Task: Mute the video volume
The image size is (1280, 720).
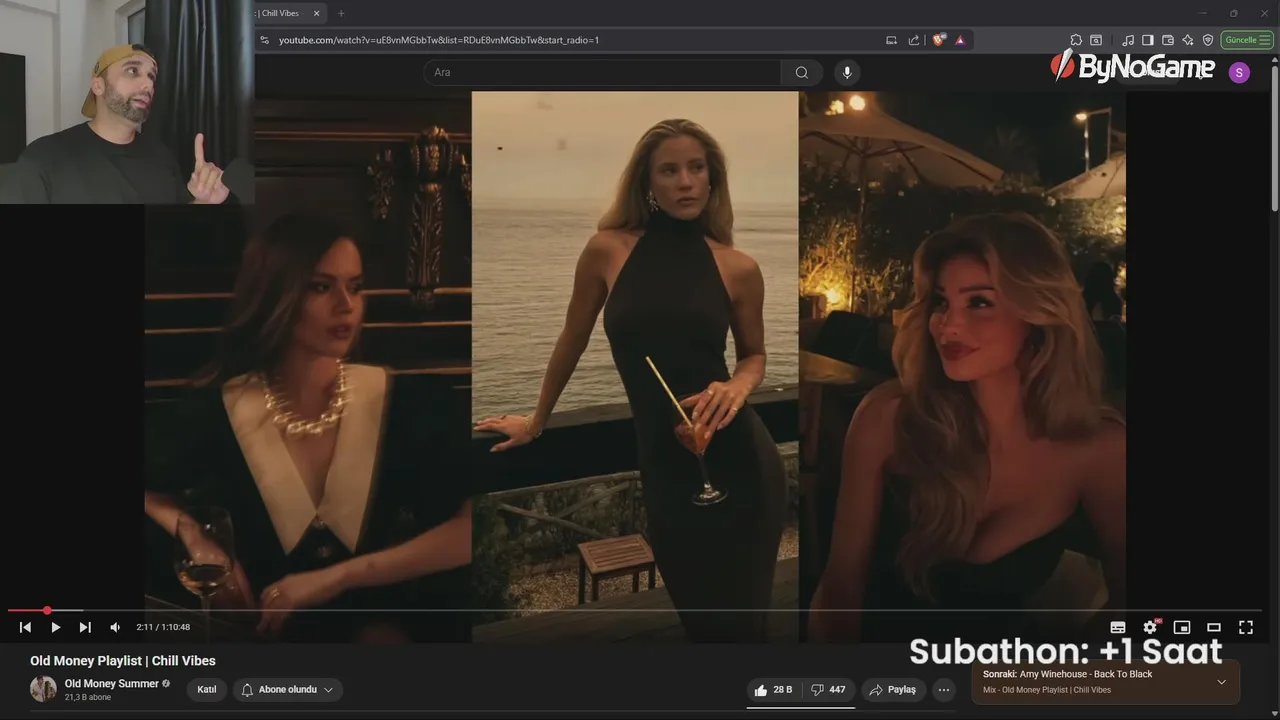Action: [x=115, y=627]
